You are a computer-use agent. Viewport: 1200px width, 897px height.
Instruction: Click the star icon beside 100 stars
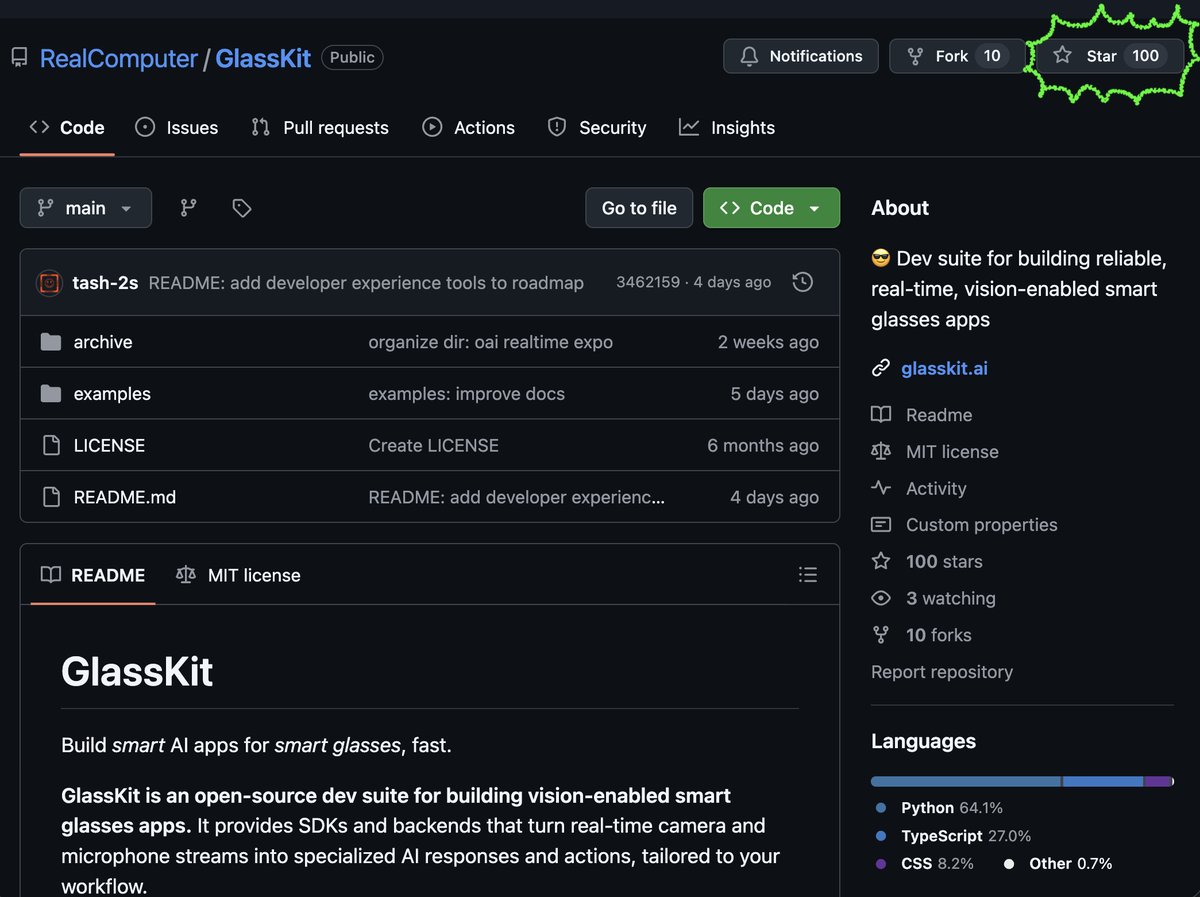coord(881,561)
